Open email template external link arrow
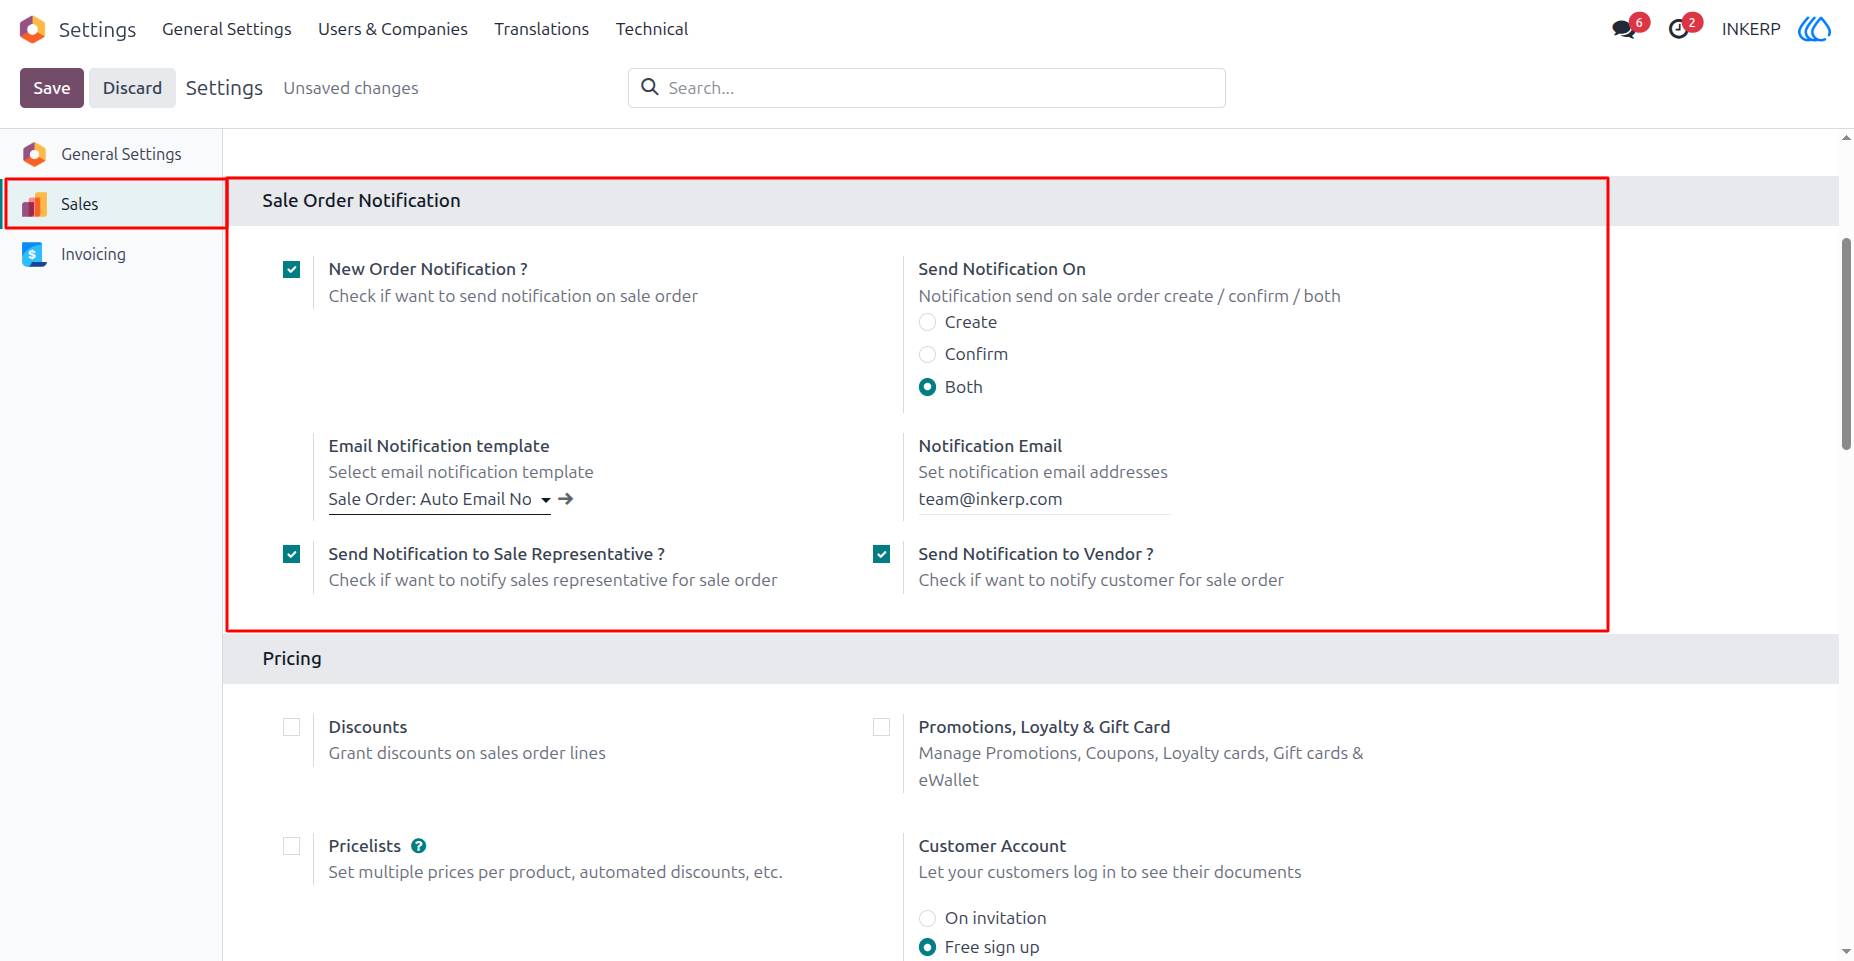 566,499
